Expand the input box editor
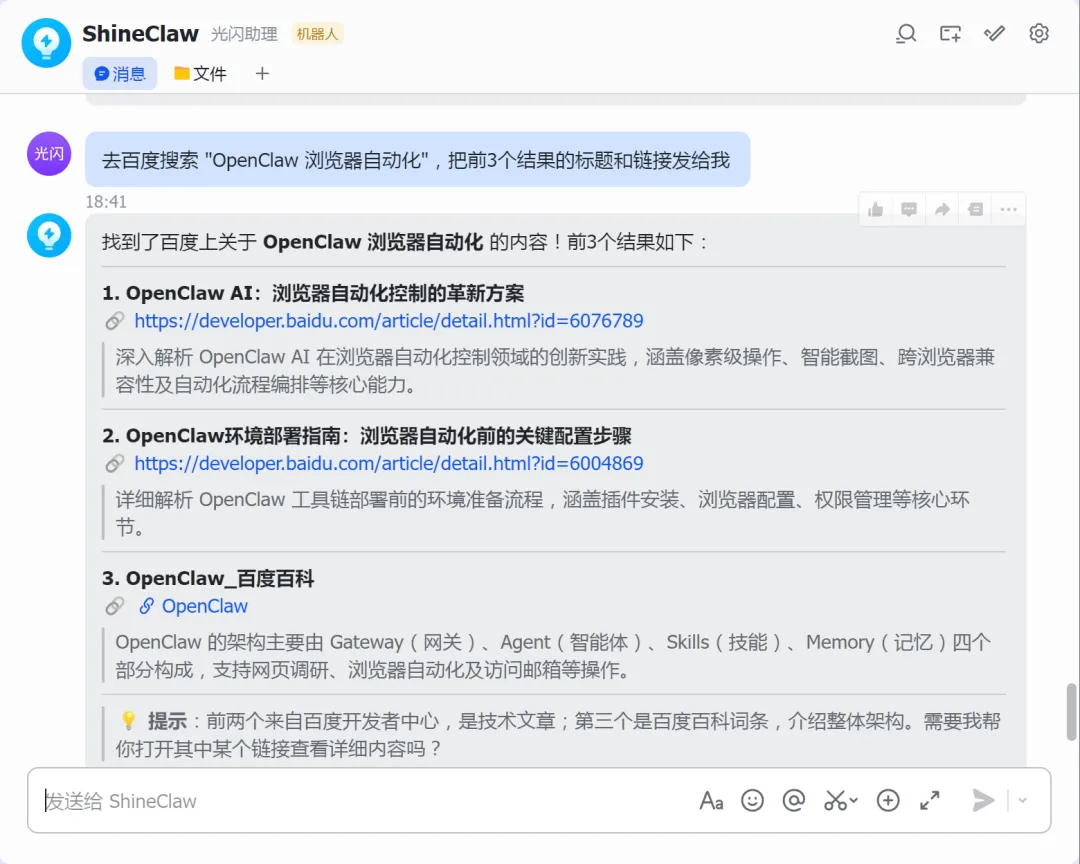The width and height of the screenshot is (1080, 864). (x=930, y=801)
